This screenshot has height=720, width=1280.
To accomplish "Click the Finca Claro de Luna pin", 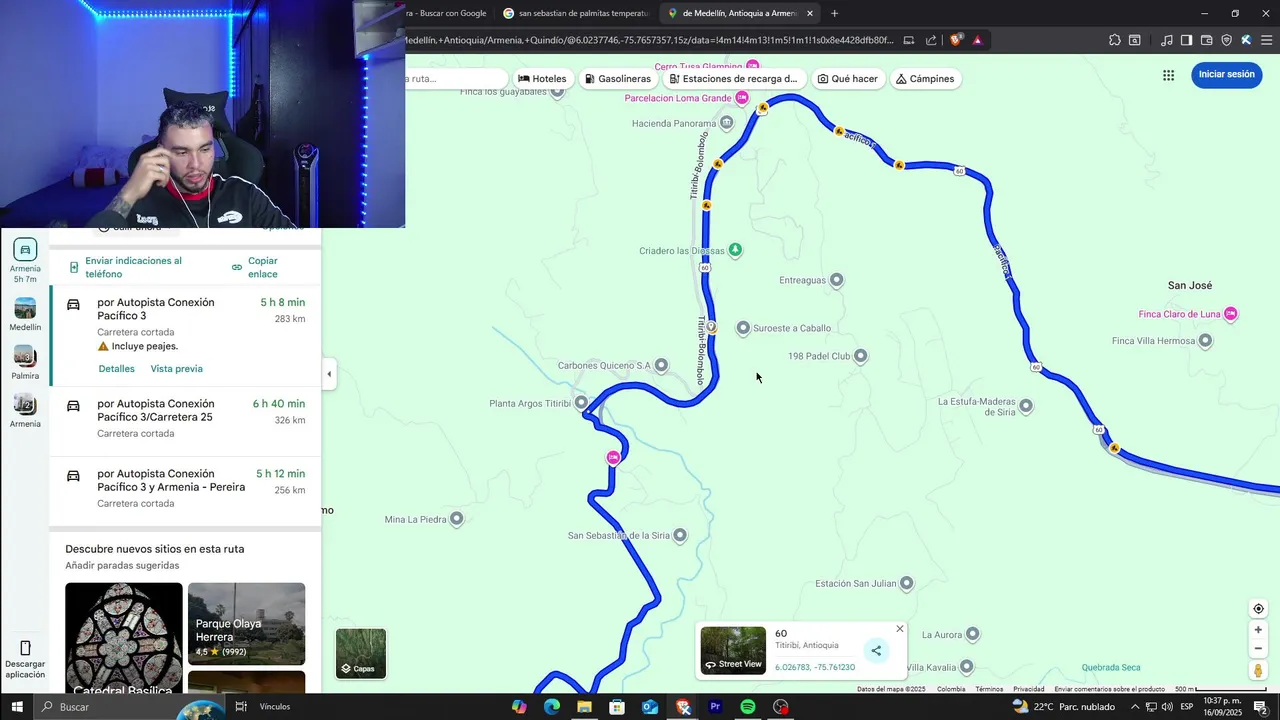I will (1231, 314).
